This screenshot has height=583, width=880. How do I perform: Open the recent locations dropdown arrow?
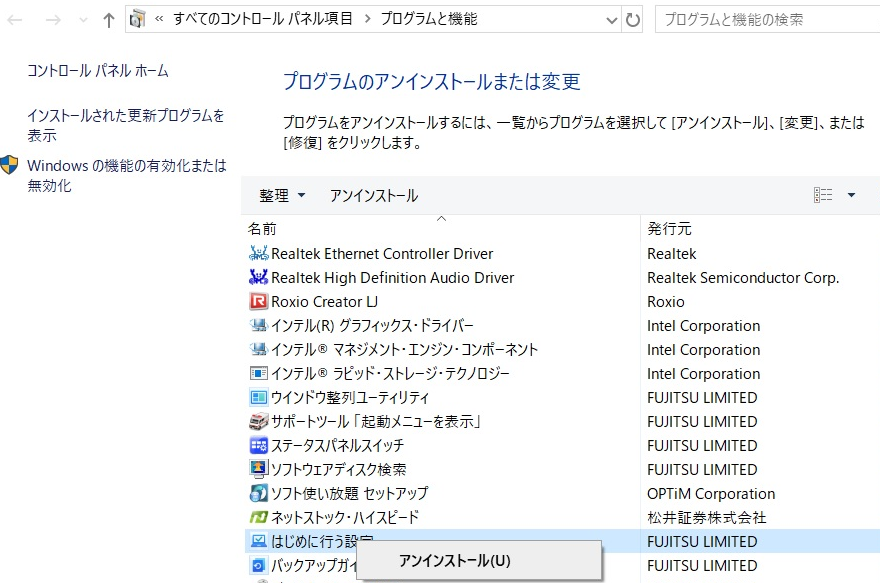(84, 20)
